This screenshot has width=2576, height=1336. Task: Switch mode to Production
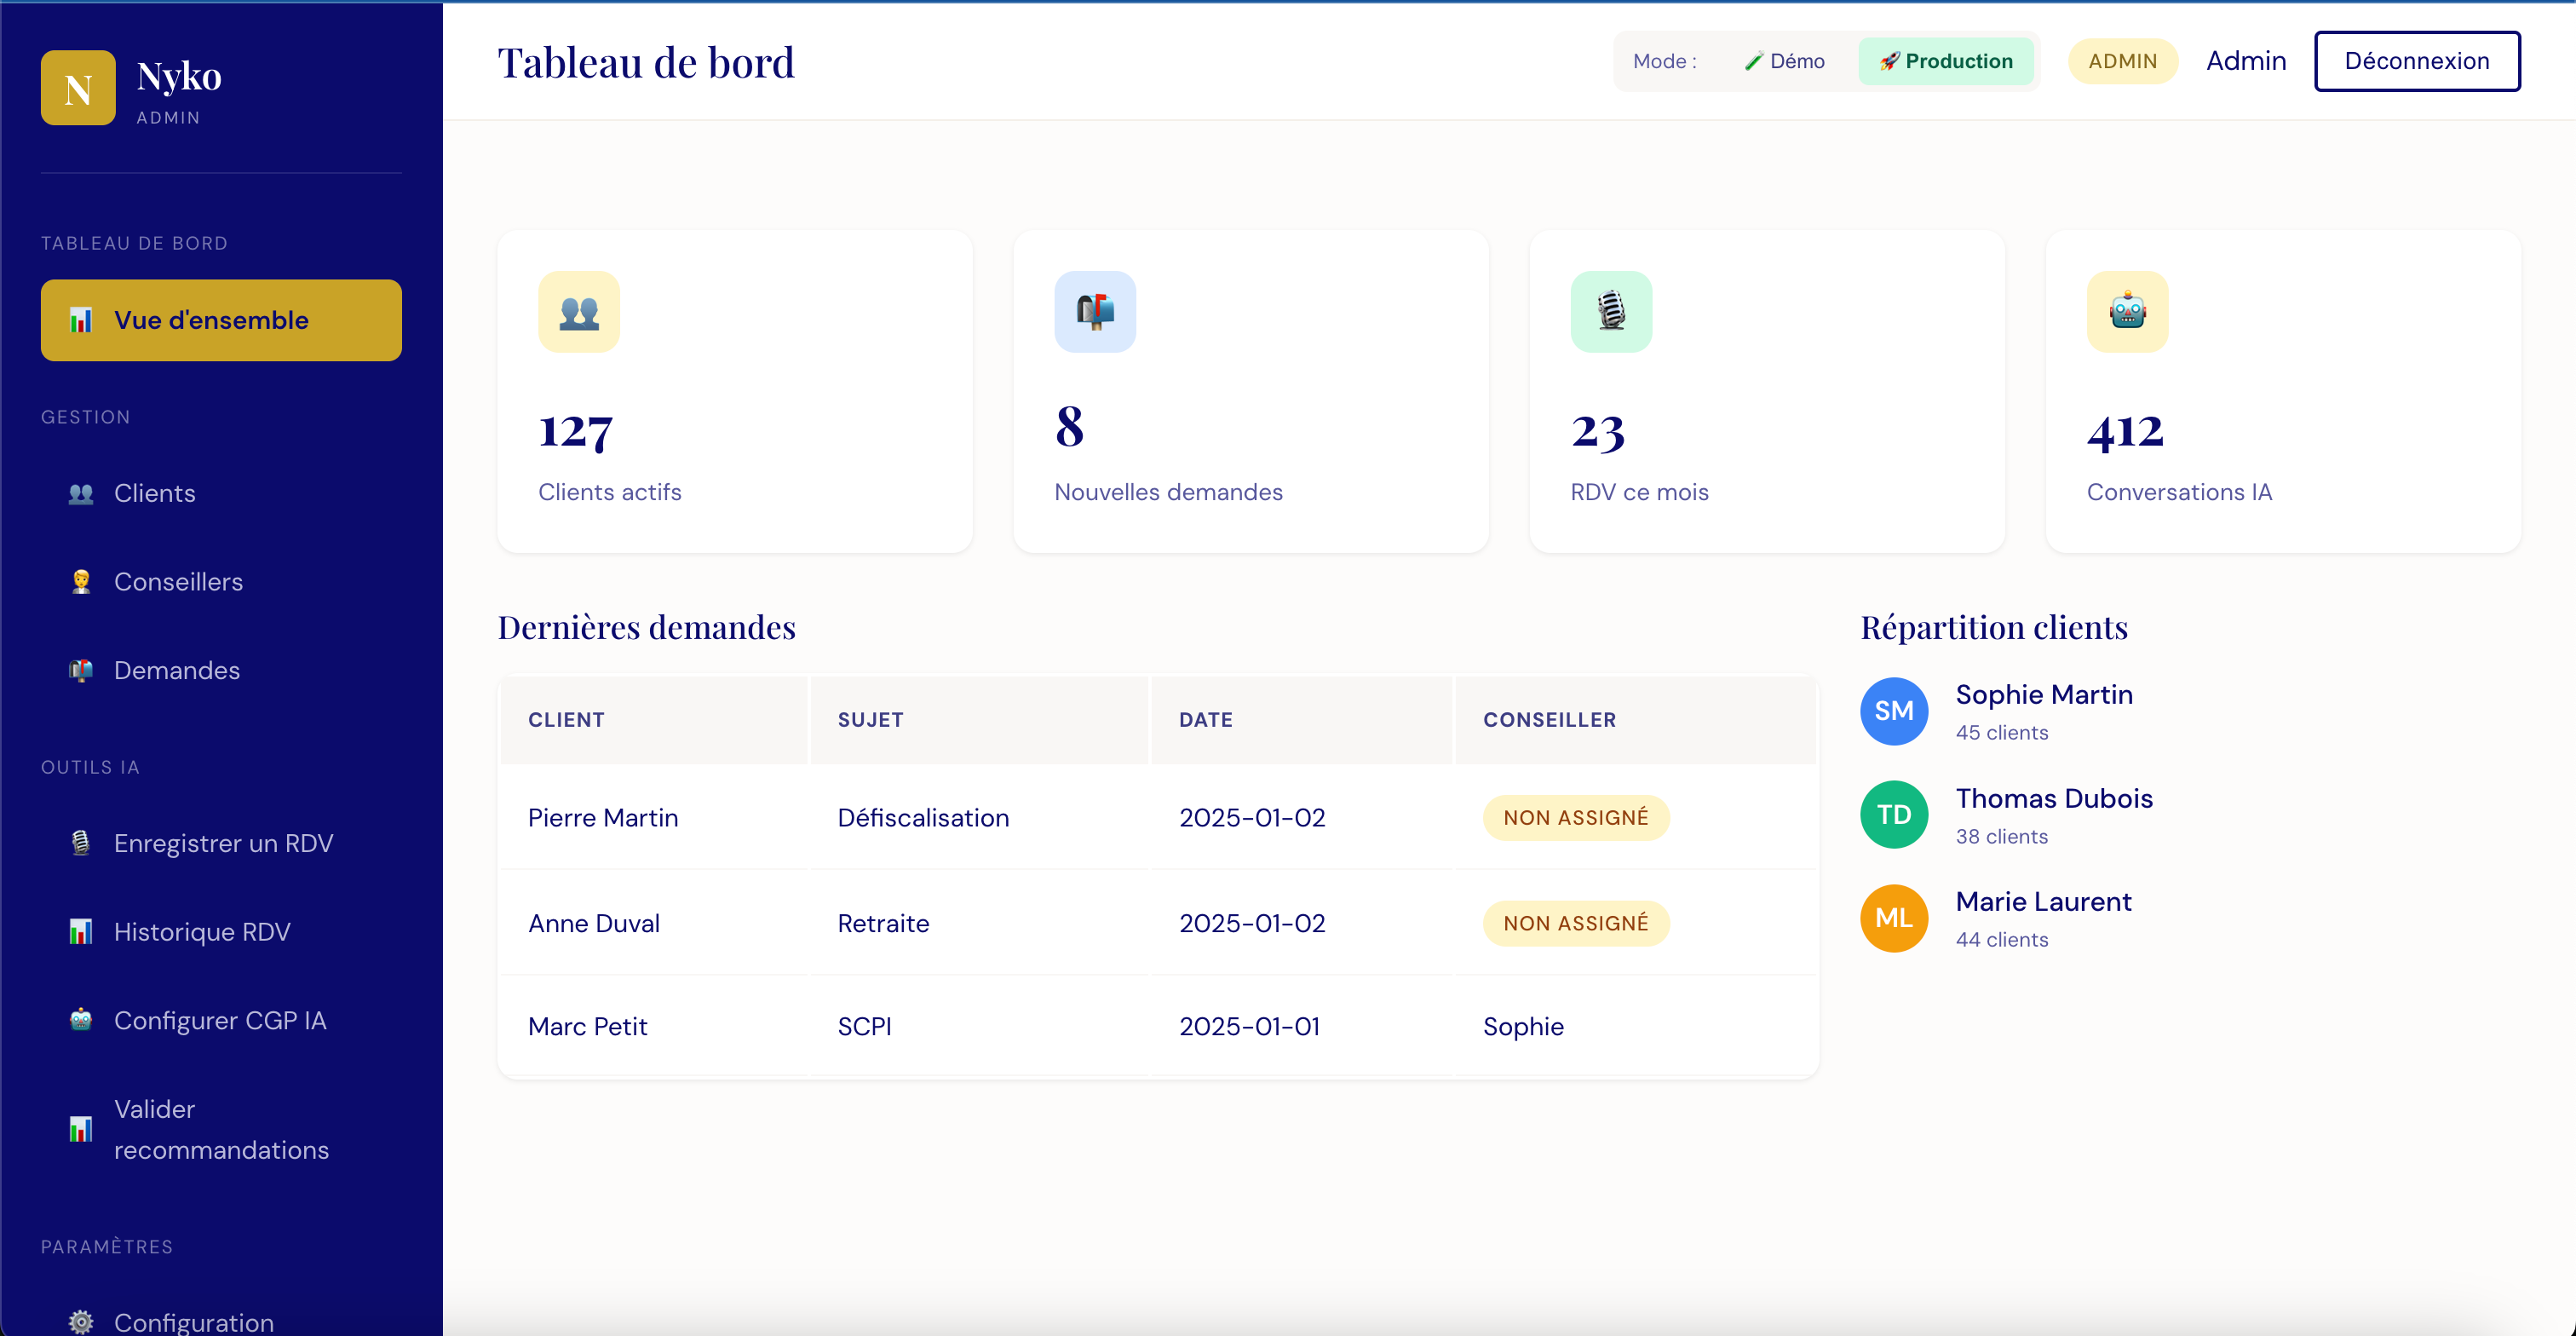[x=1945, y=61]
